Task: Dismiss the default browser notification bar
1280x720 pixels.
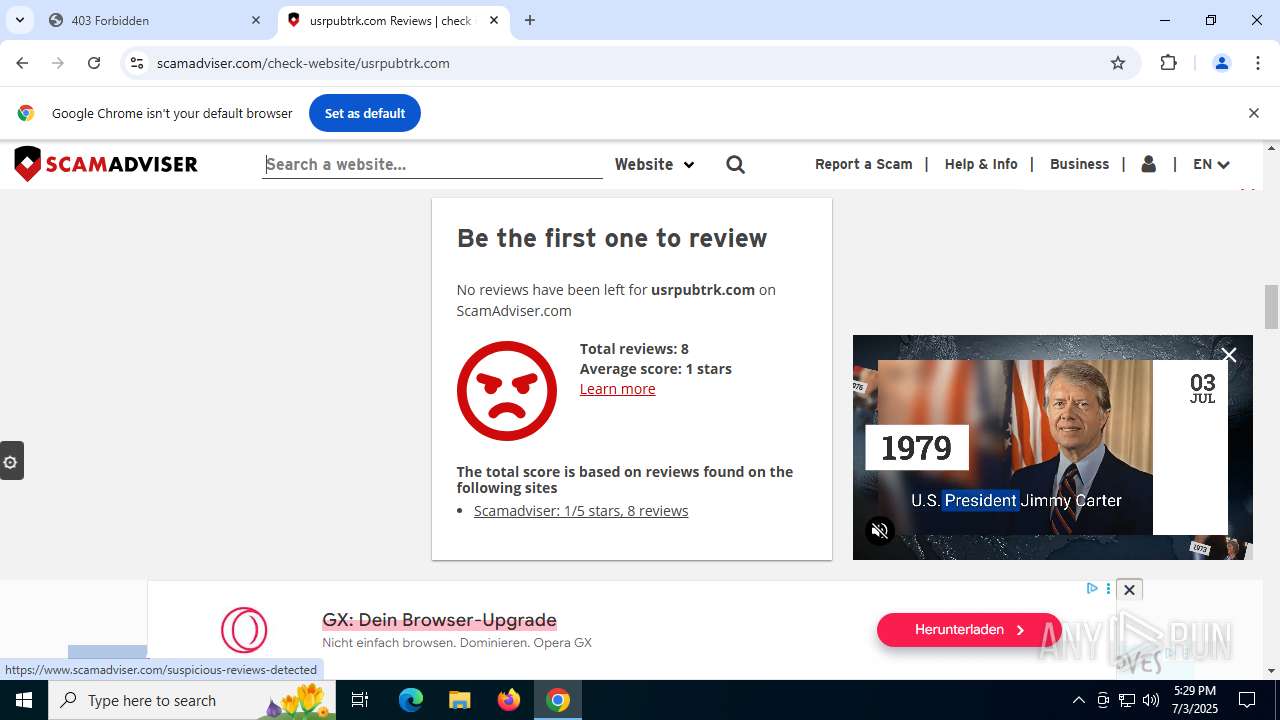Action: pos(1253,113)
